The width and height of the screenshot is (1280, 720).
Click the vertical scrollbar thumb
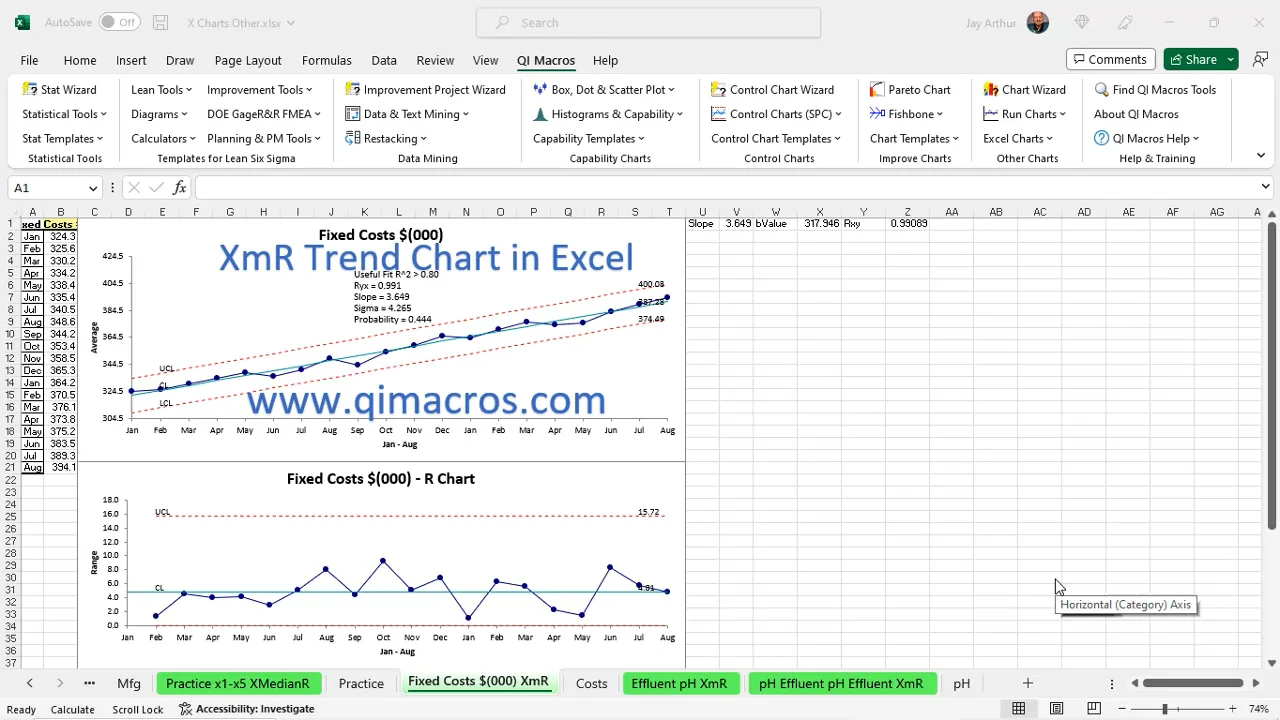[x=1272, y=375]
